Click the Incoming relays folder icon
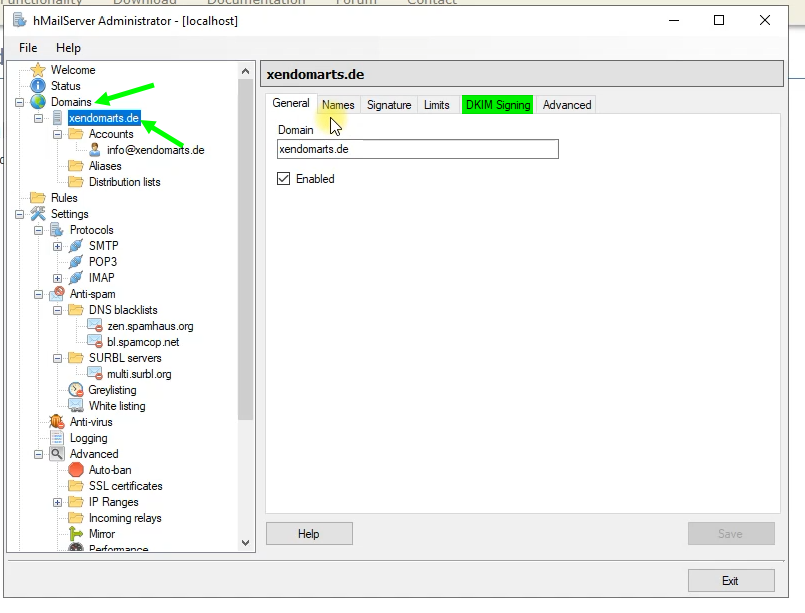The width and height of the screenshot is (805, 613). click(x=76, y=518)
